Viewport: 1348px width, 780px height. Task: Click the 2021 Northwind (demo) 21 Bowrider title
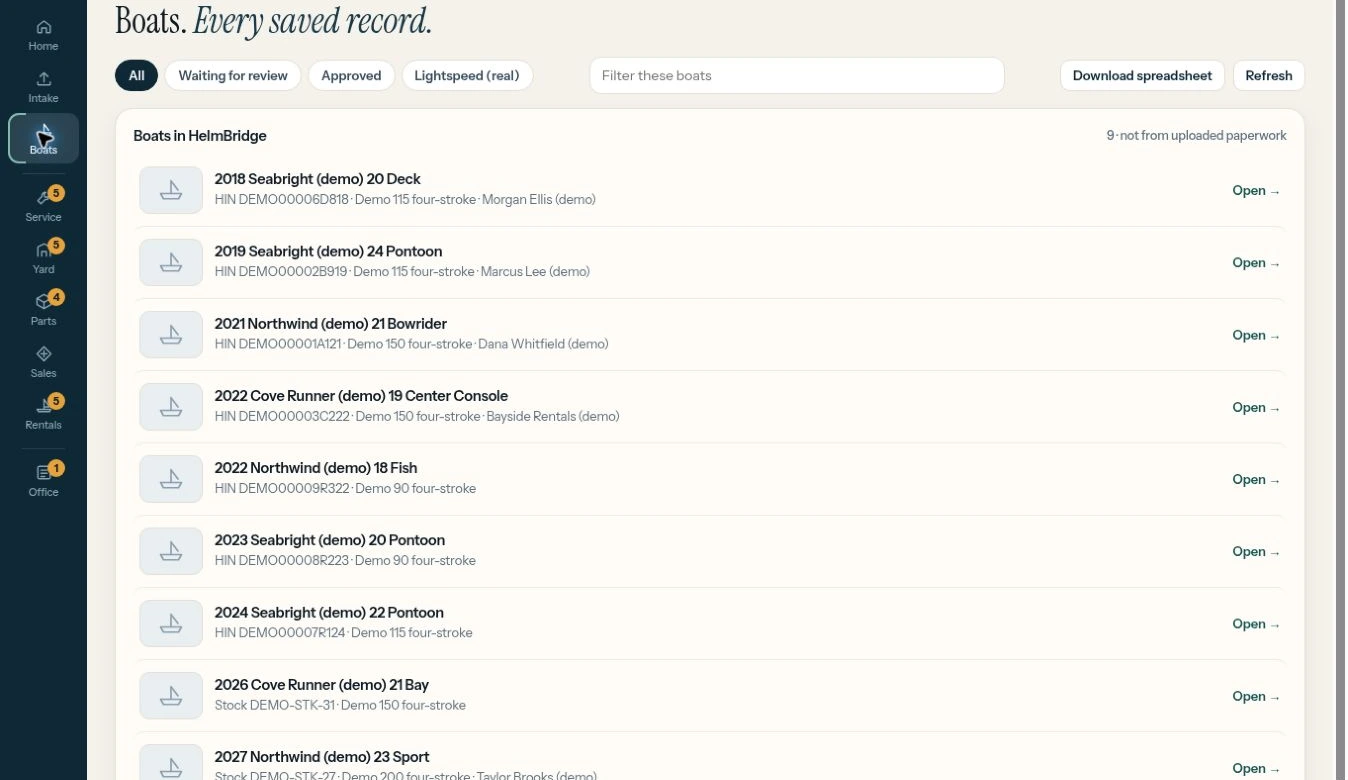pyautogui.click(x=331, y=324)
